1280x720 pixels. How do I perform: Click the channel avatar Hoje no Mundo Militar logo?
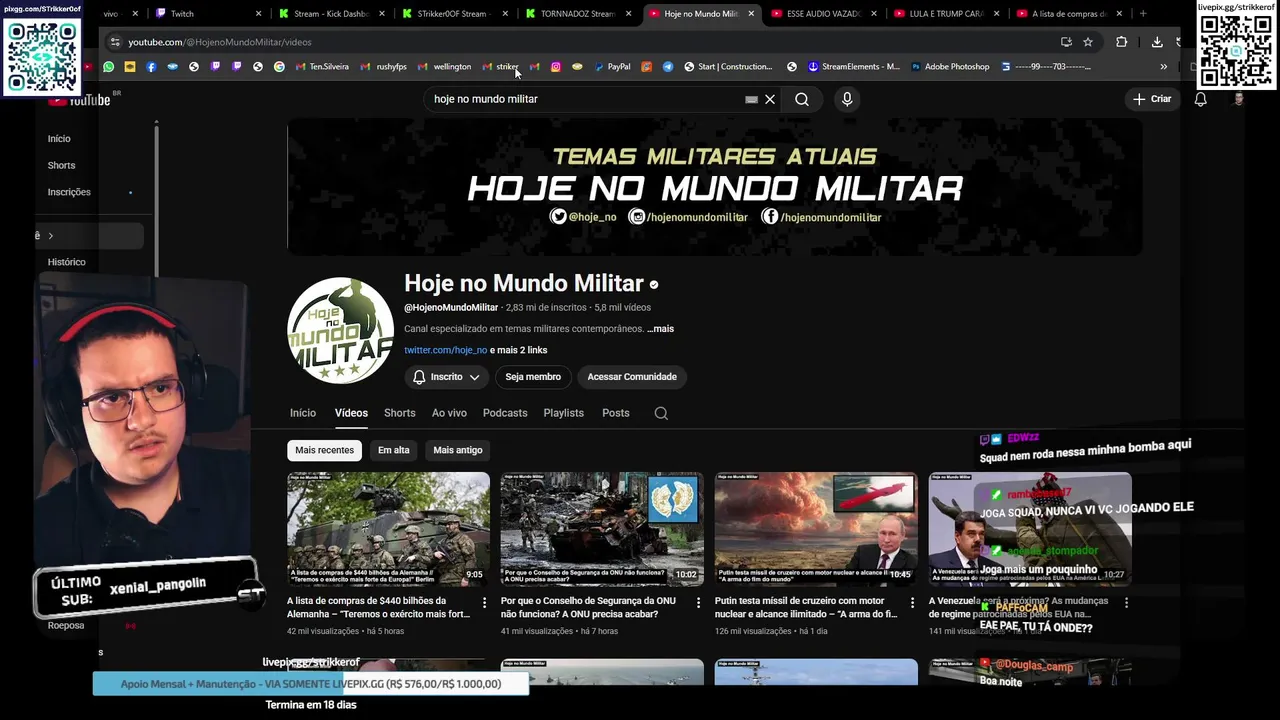tap(340, 331)
